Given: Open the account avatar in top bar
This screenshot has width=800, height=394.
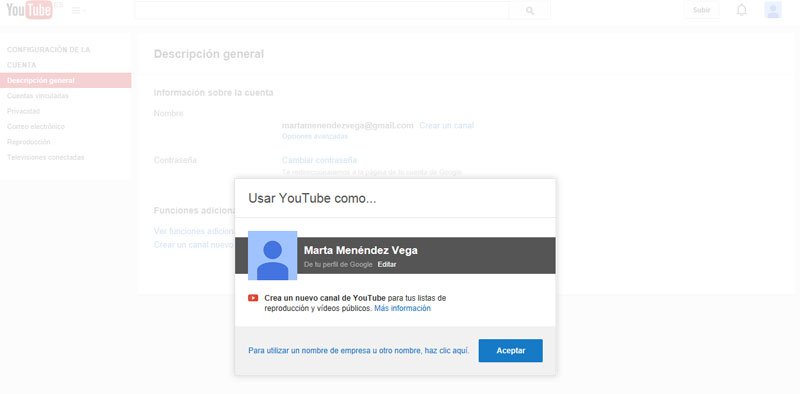Looking at the screenshot, I should (773, 10).
